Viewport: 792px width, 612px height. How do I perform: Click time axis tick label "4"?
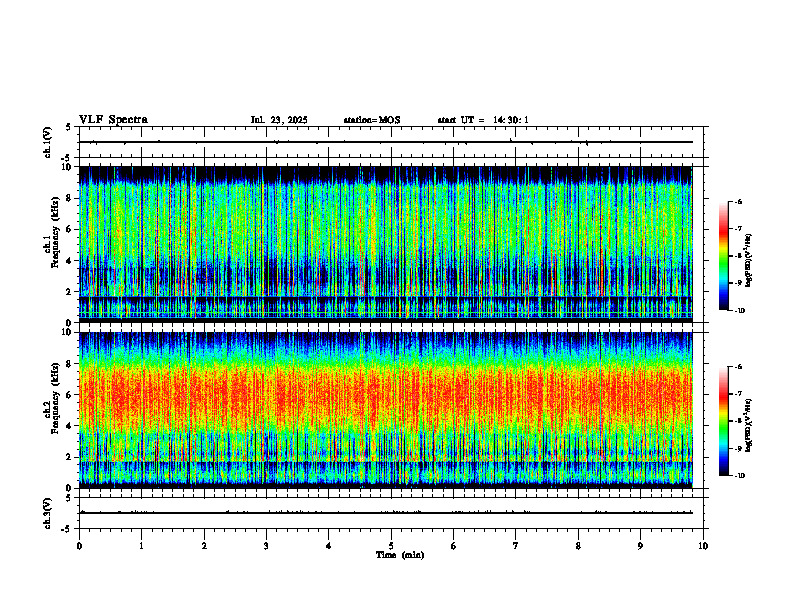(329, 546)
